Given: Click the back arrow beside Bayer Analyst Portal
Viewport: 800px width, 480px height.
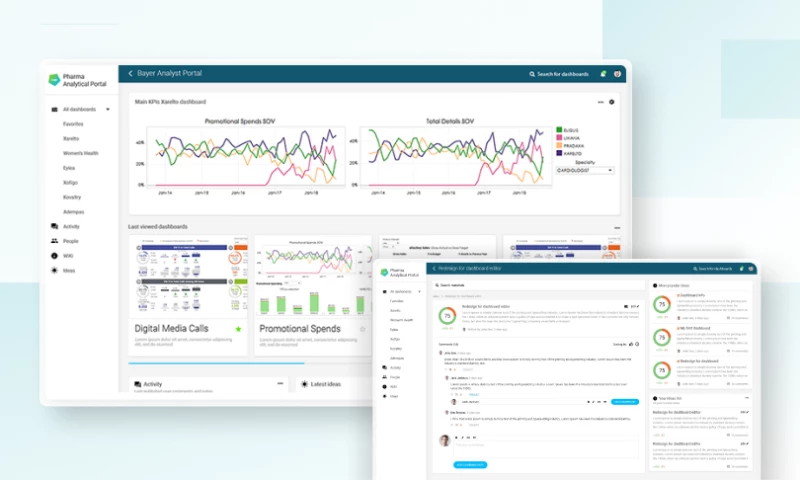Looking at the screenshot, I should (131, 73).
